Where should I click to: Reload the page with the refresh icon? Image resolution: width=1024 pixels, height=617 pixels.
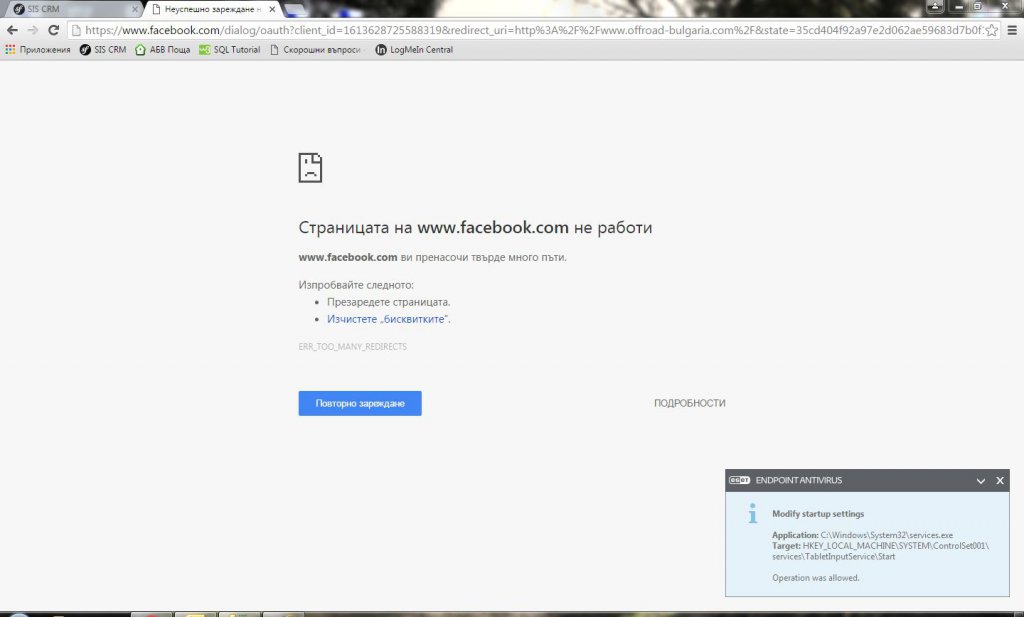coord(53,30)
